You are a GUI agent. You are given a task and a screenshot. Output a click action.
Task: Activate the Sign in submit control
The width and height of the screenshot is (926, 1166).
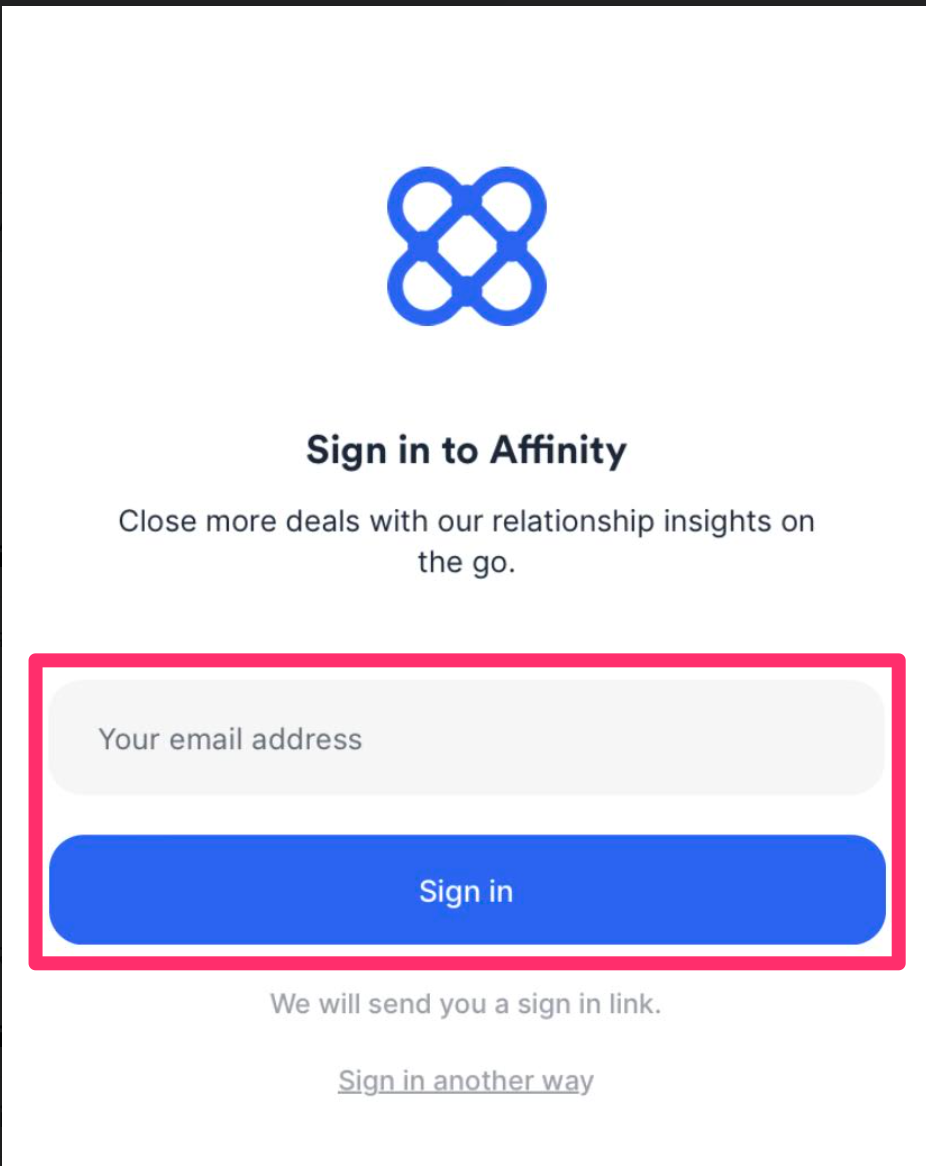466,890
